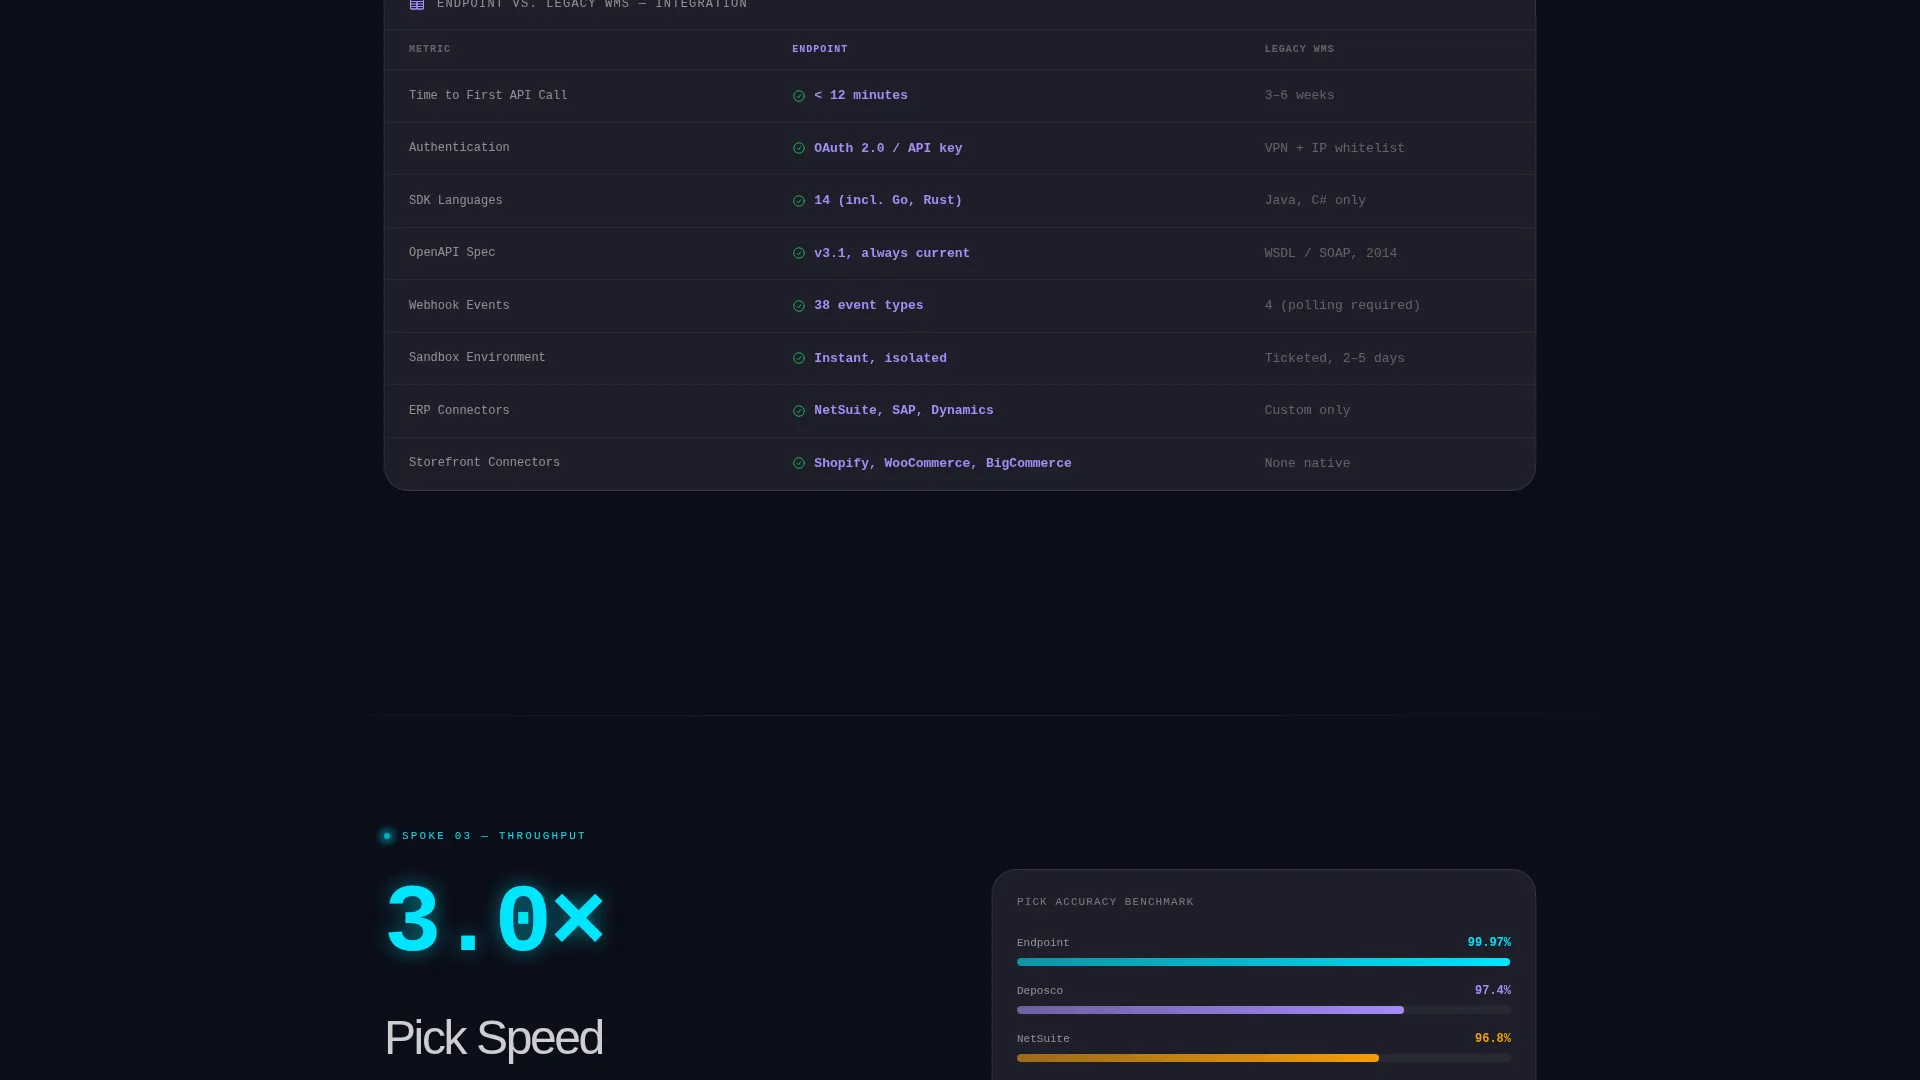Click the Endpoint 99.97% accuracy bar

click(1264, 962)
